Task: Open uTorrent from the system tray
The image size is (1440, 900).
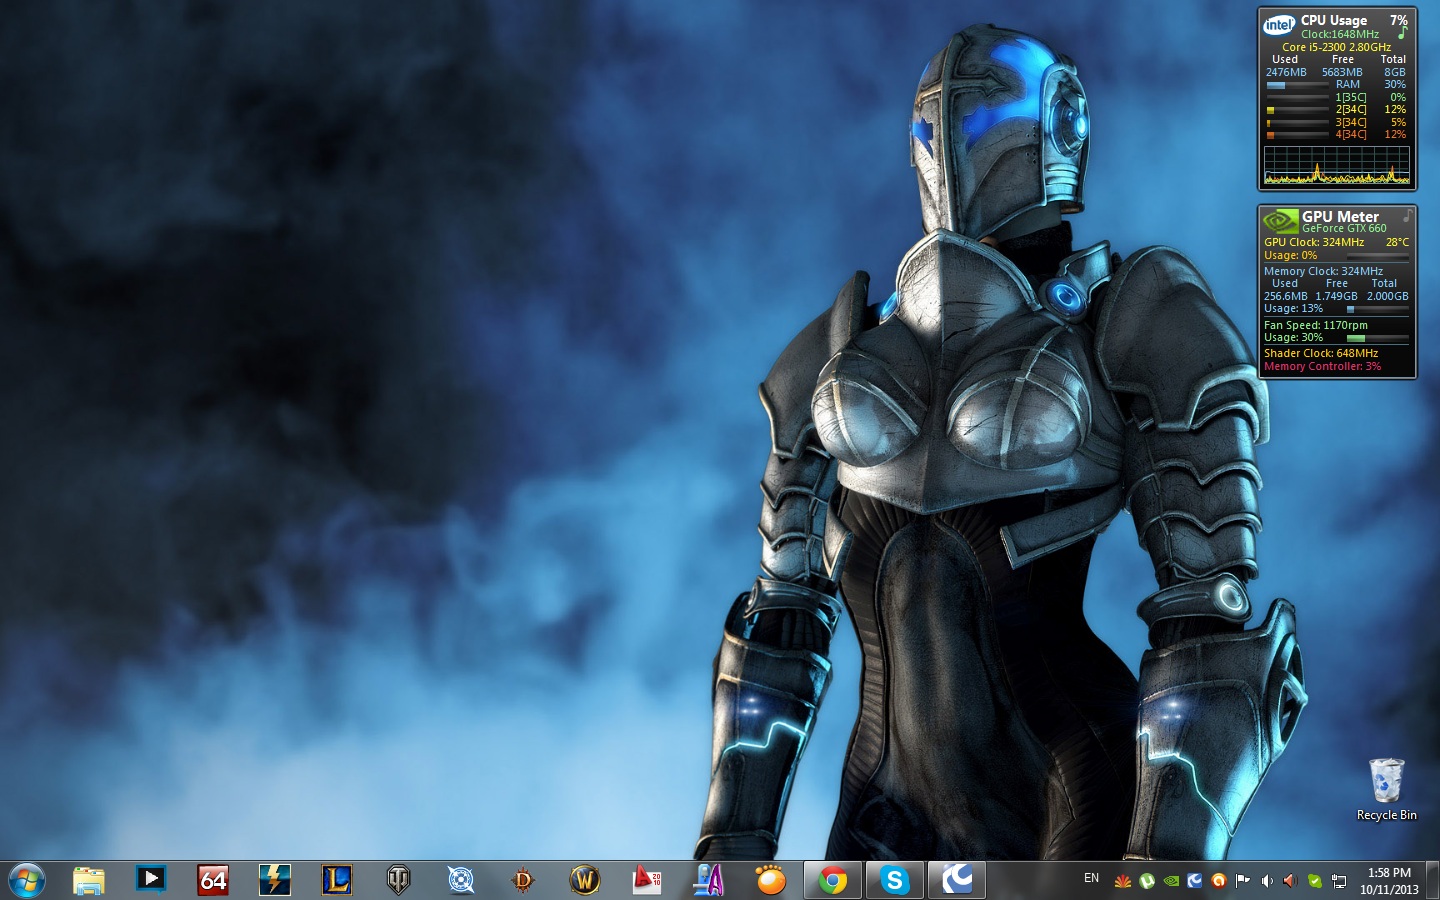Action: [1147, 881]
